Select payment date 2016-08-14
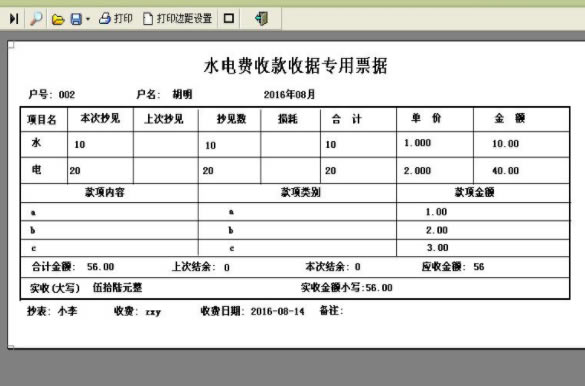Viewport: 585px width, 386px height. pos(277,311)
